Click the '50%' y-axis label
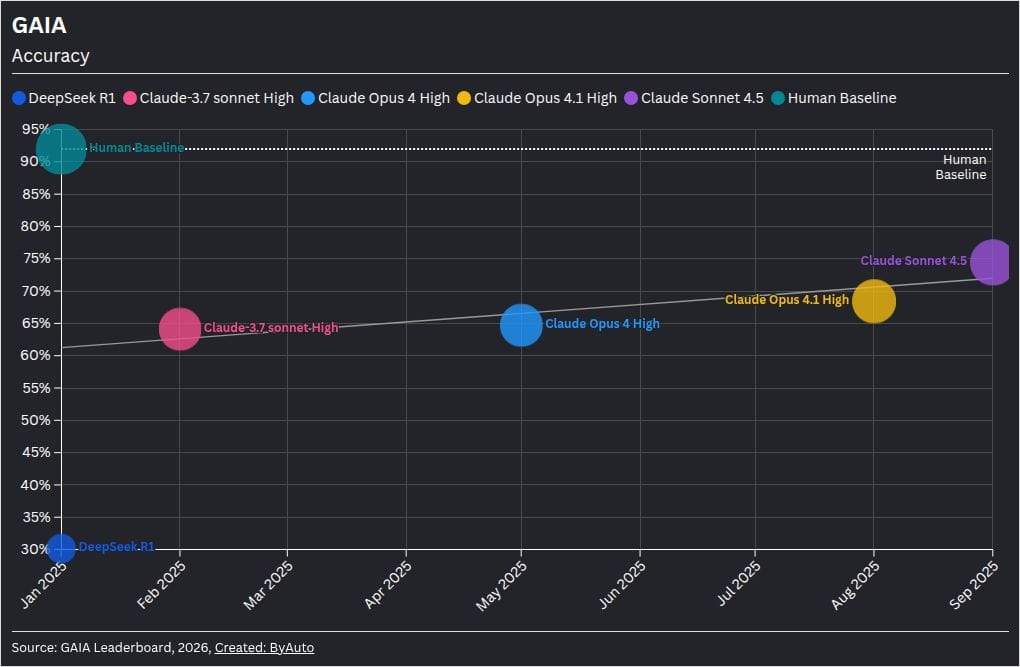 coord(36,420)
